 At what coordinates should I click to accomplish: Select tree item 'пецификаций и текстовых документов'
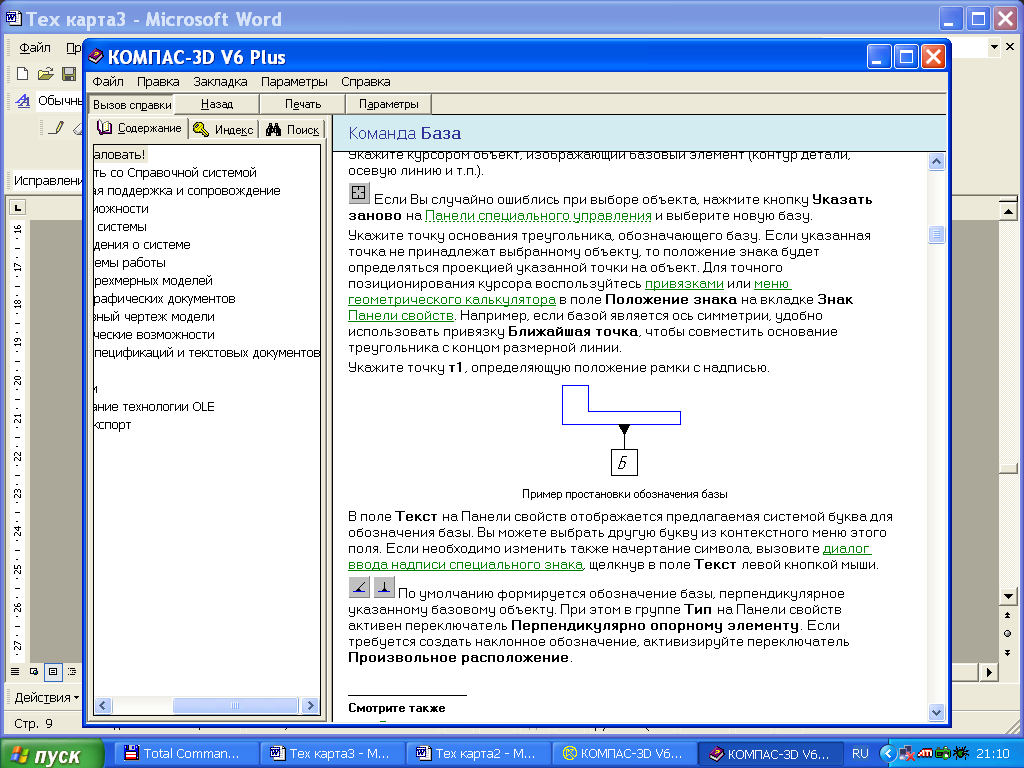click(x=206, y=353)
